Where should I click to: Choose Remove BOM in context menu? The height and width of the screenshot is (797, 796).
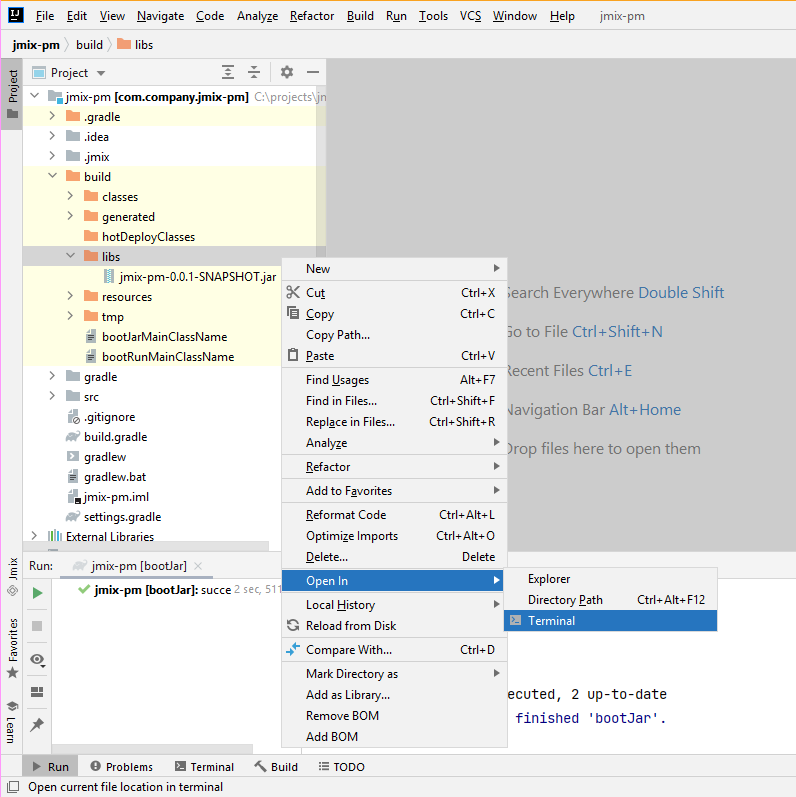click(394, 716)
